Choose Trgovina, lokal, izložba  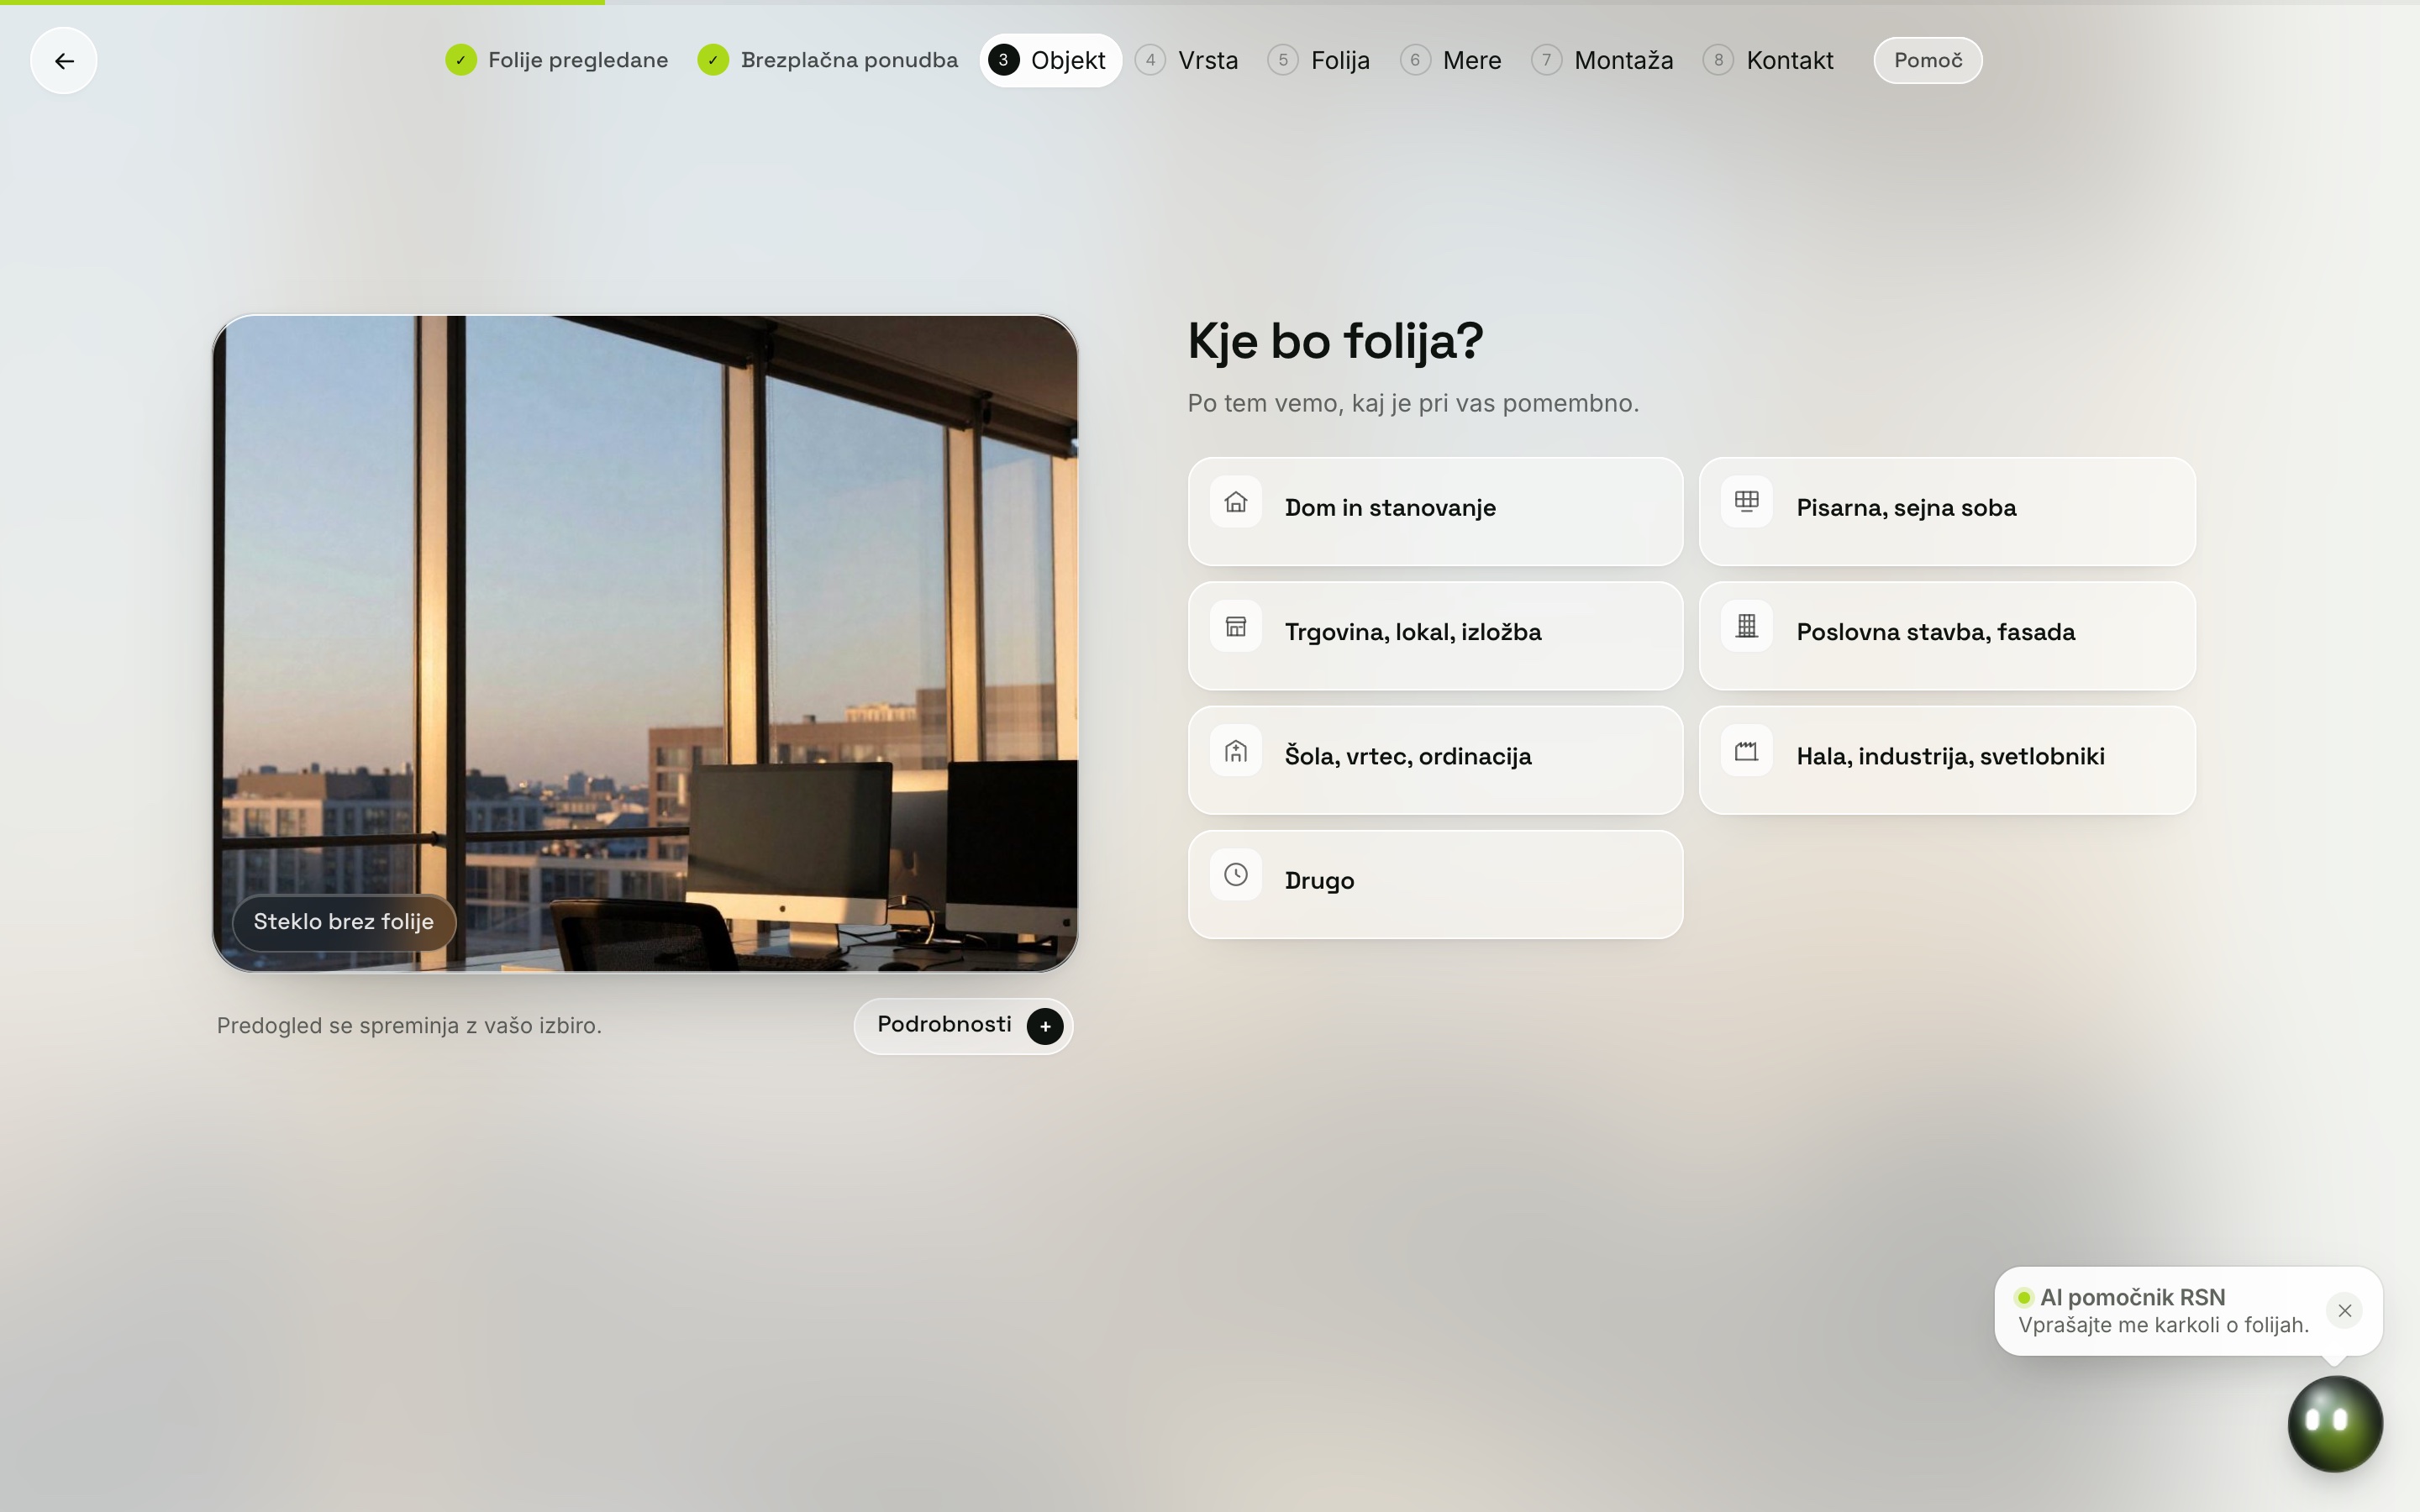[x=1435, y=635]
